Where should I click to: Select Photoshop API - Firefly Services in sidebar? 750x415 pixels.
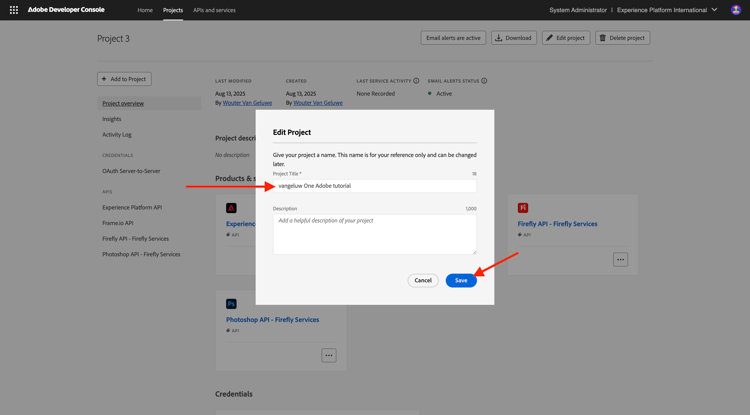(141, 254)
